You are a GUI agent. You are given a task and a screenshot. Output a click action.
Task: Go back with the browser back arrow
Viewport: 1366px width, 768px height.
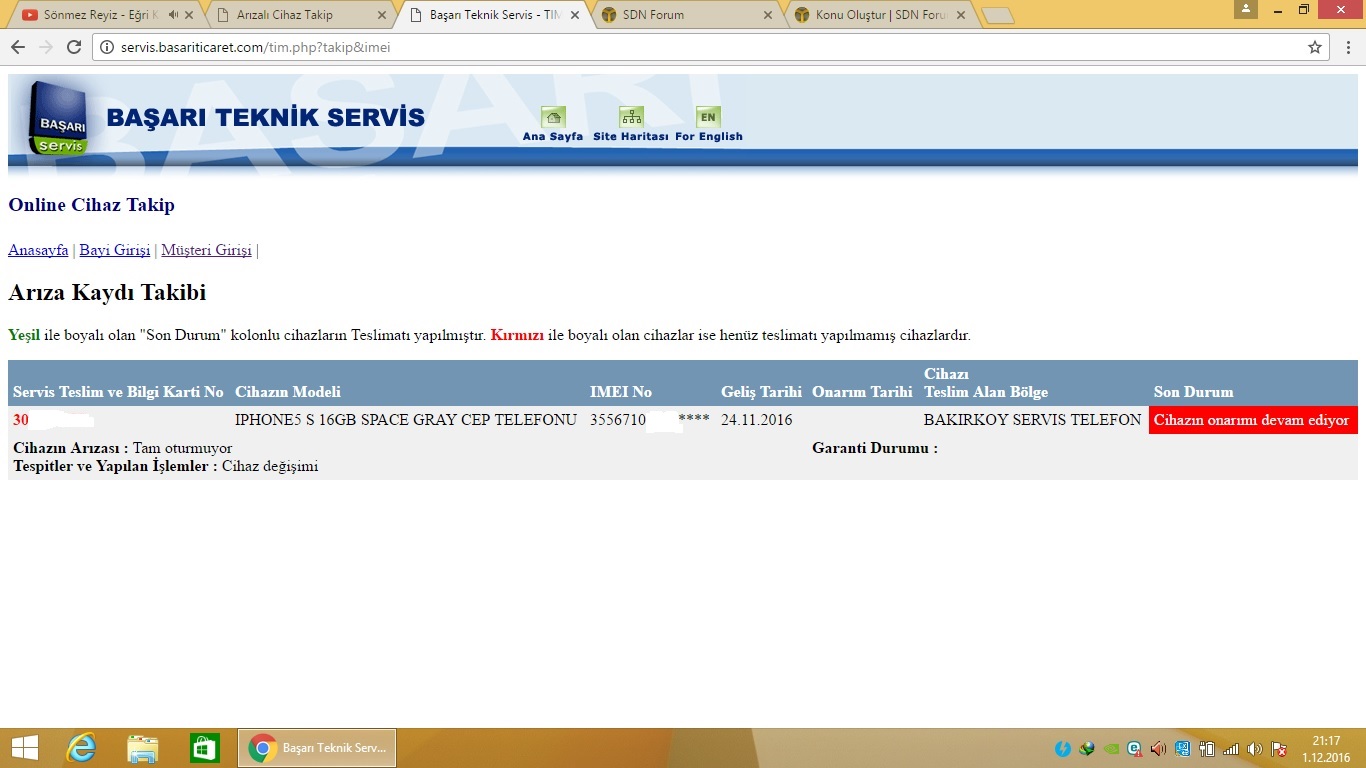(18, 47)
